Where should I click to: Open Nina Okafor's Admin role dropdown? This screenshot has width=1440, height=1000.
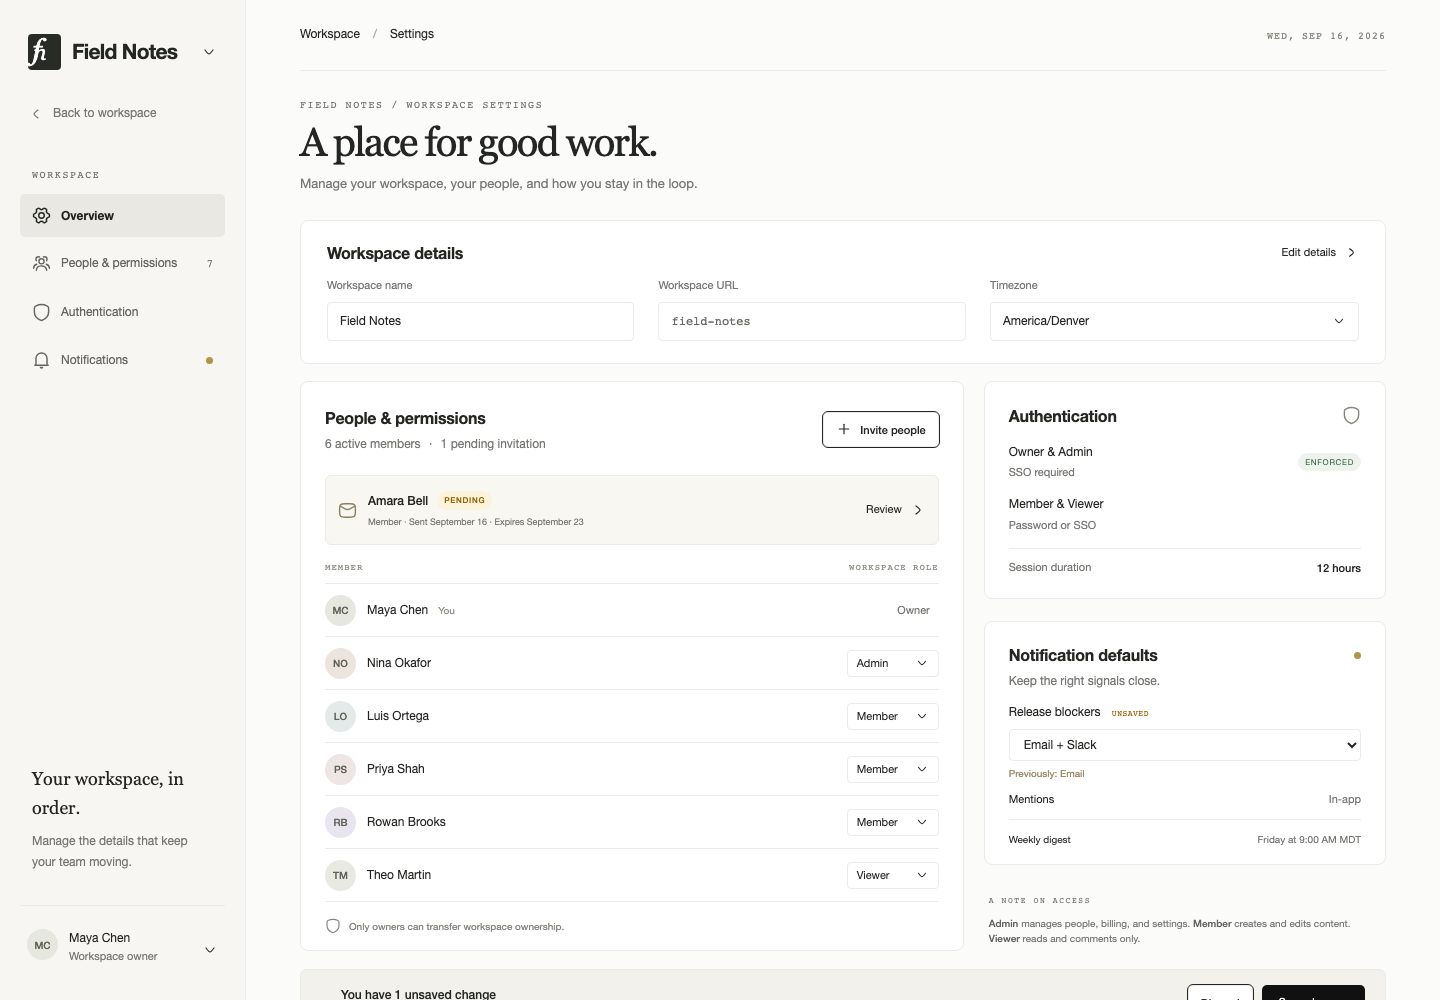pos(892,663)
